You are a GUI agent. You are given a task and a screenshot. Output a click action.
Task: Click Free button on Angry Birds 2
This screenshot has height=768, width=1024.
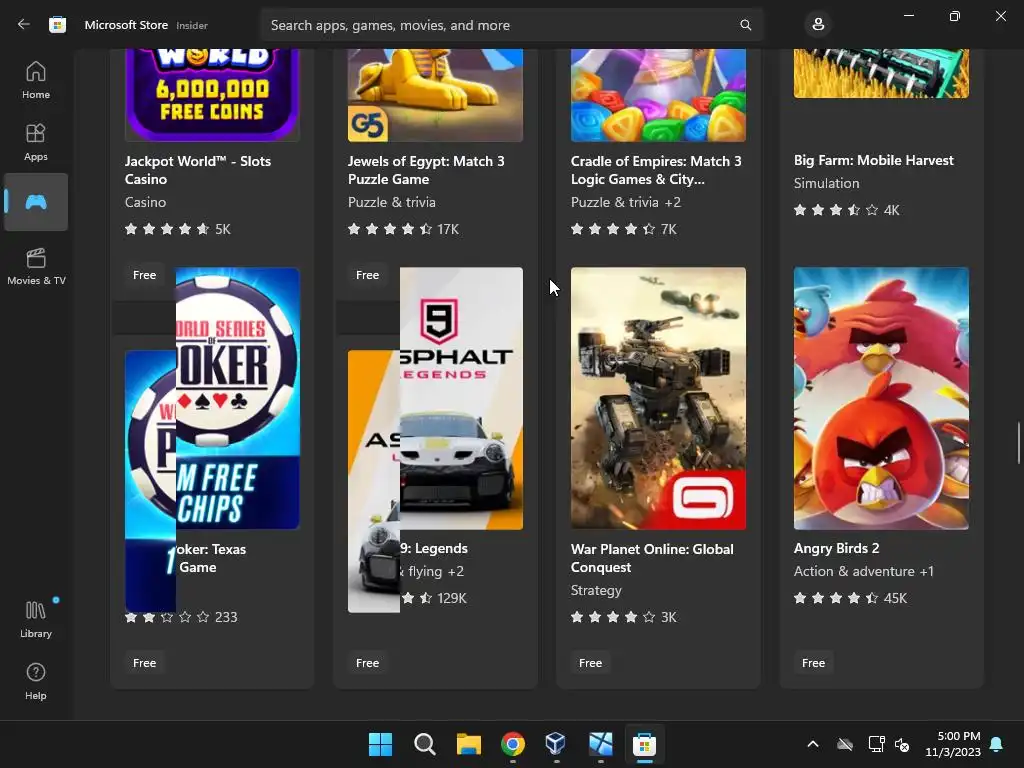(x=813, y=663)
